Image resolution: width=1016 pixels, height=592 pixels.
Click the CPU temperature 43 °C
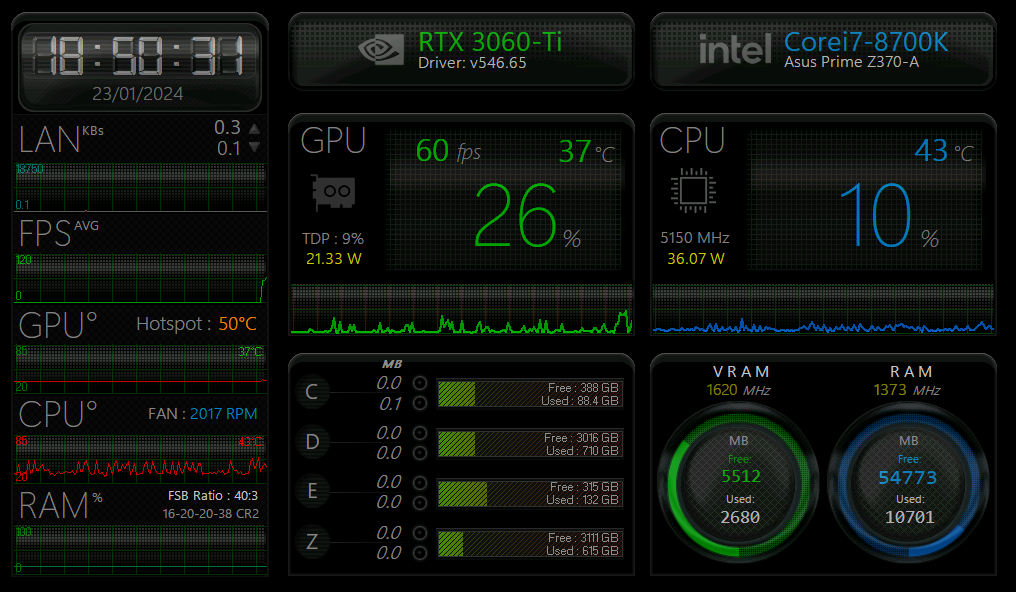click(943, 152)
